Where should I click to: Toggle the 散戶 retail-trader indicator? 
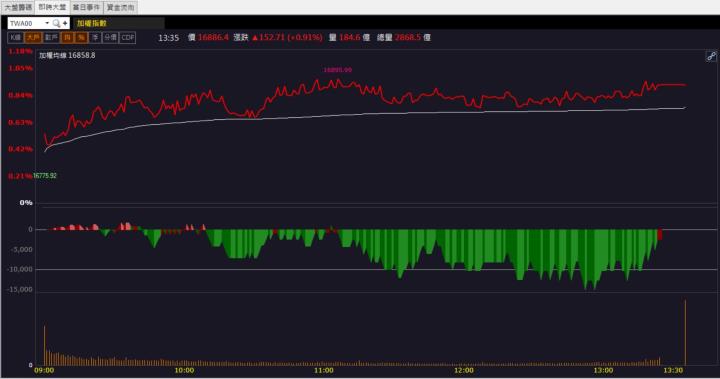pos(51,38)
